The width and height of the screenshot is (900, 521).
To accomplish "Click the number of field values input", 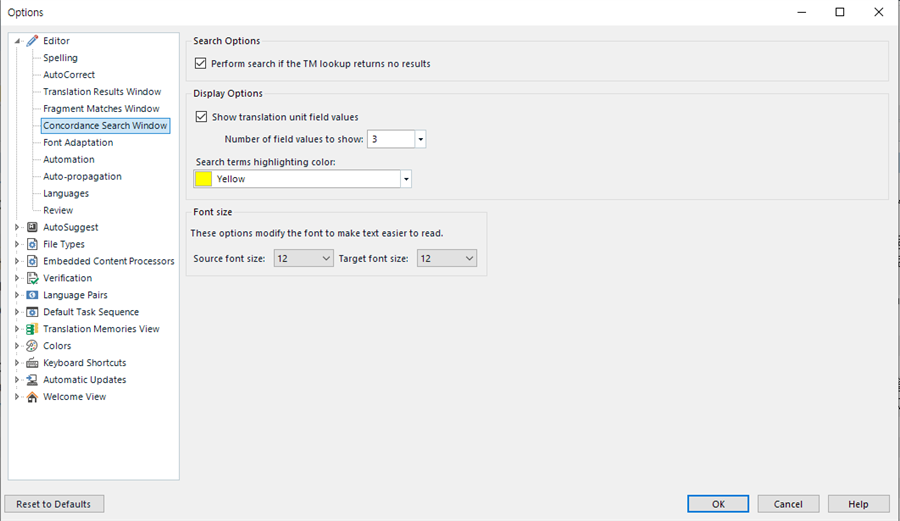I will [391, 139].
